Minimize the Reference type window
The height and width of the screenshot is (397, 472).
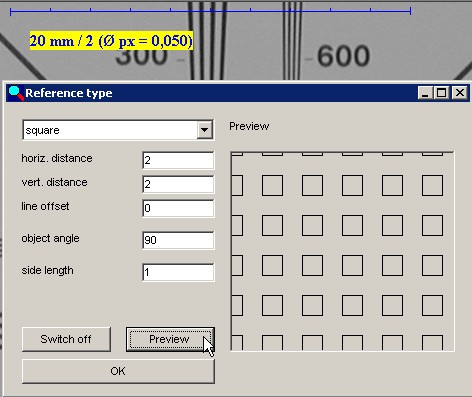[x=425, y=93]
